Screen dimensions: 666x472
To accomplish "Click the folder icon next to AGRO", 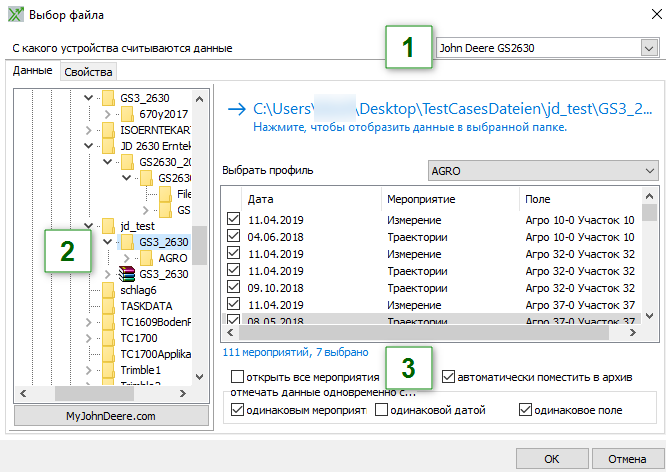I will (146, 258).
